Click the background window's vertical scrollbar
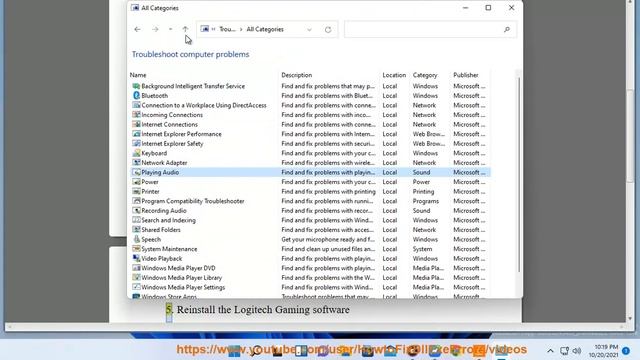Viewport: 640px width, 360px height. point(631,135)
